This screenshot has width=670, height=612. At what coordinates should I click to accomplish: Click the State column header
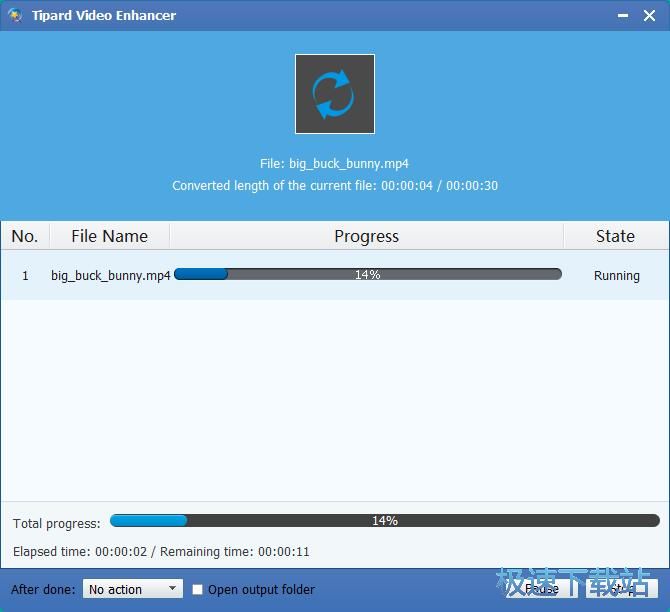[x=615, y=236]
